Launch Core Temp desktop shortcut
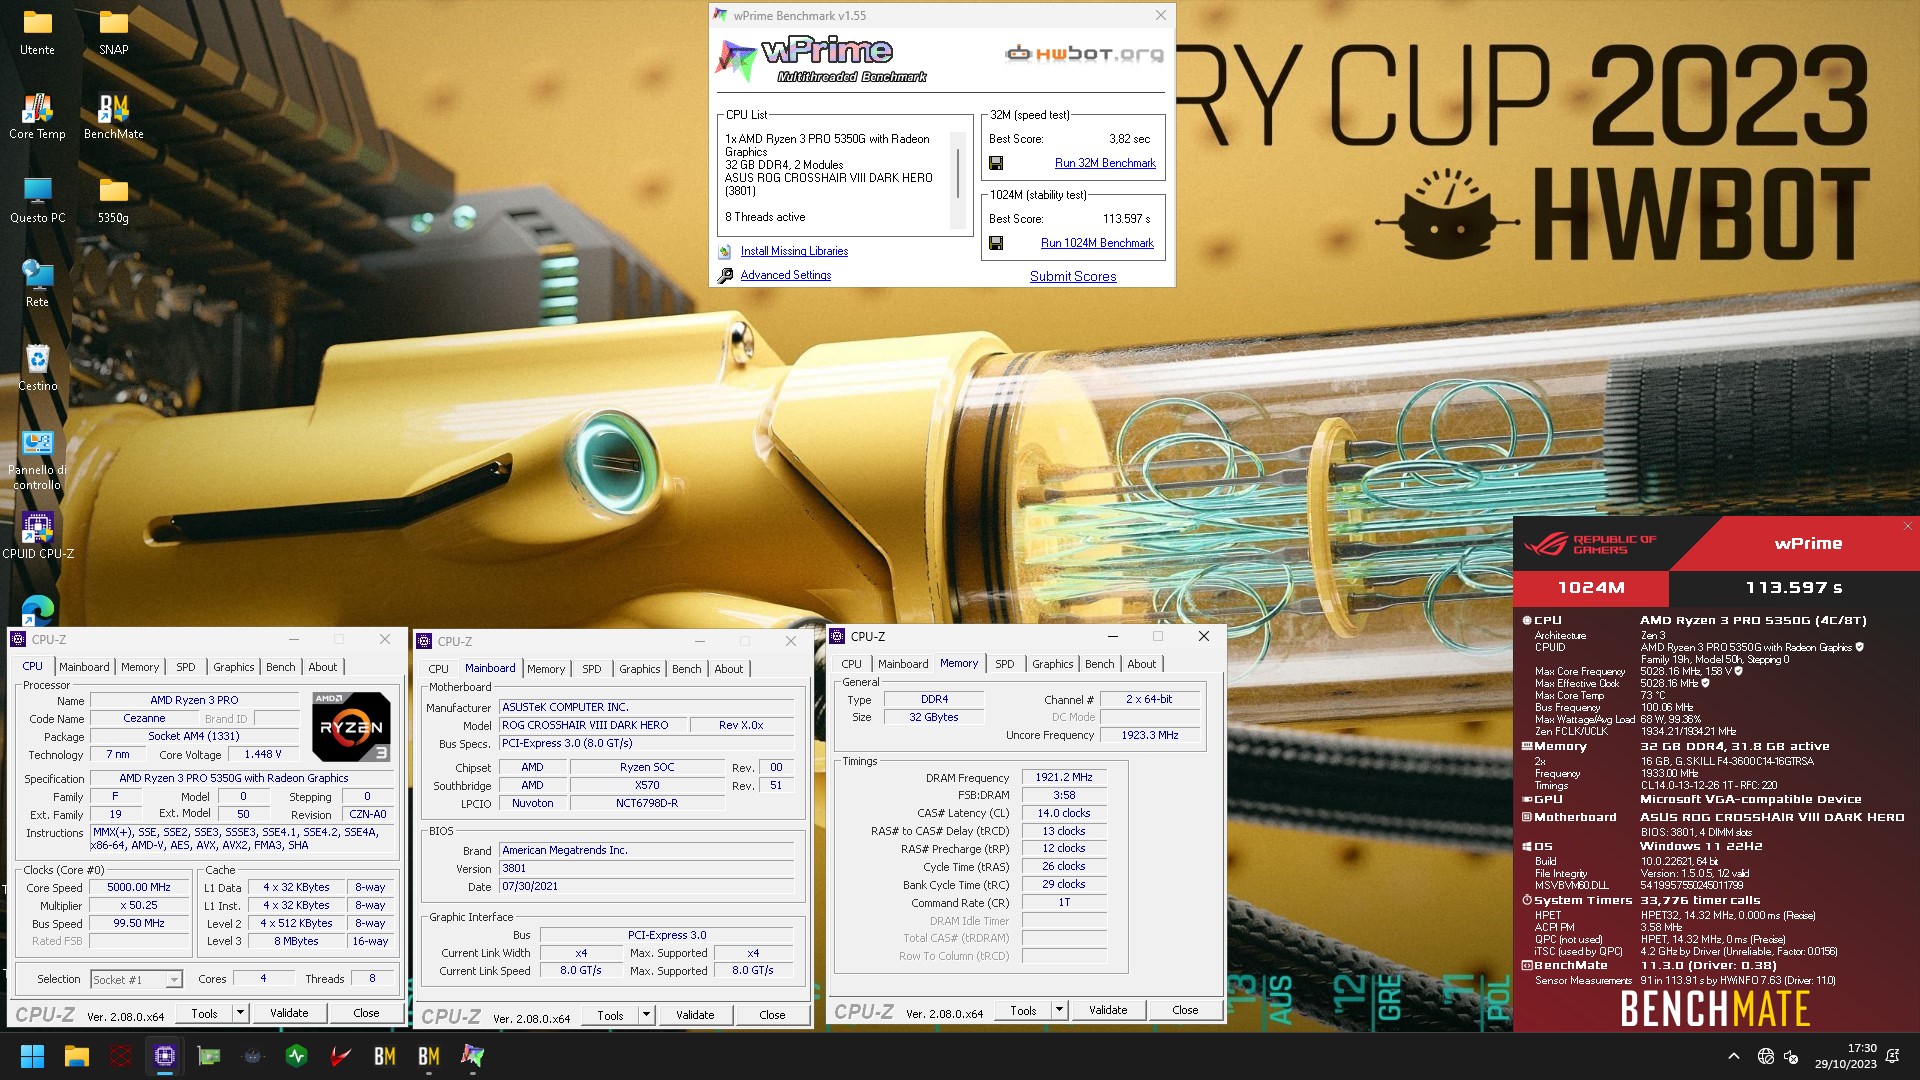Screen dimensions: 1920x1080 click(x=38, y=116)
